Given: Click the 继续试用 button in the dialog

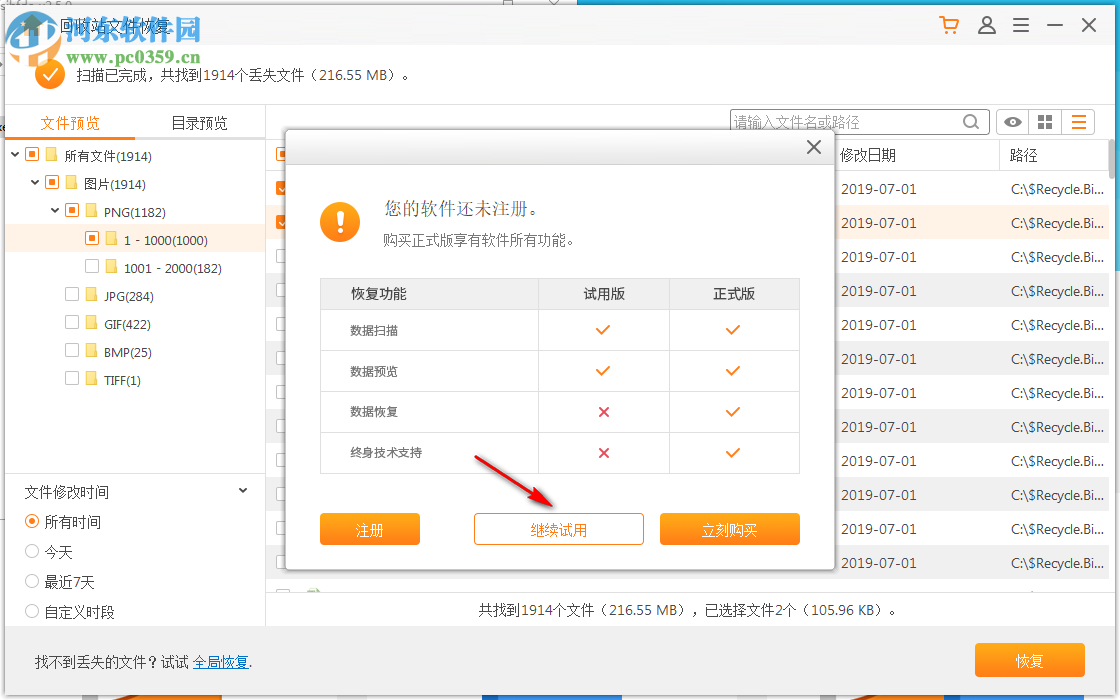Looking at the screenshot, I should pyautogui.click(x=558, y=529).
